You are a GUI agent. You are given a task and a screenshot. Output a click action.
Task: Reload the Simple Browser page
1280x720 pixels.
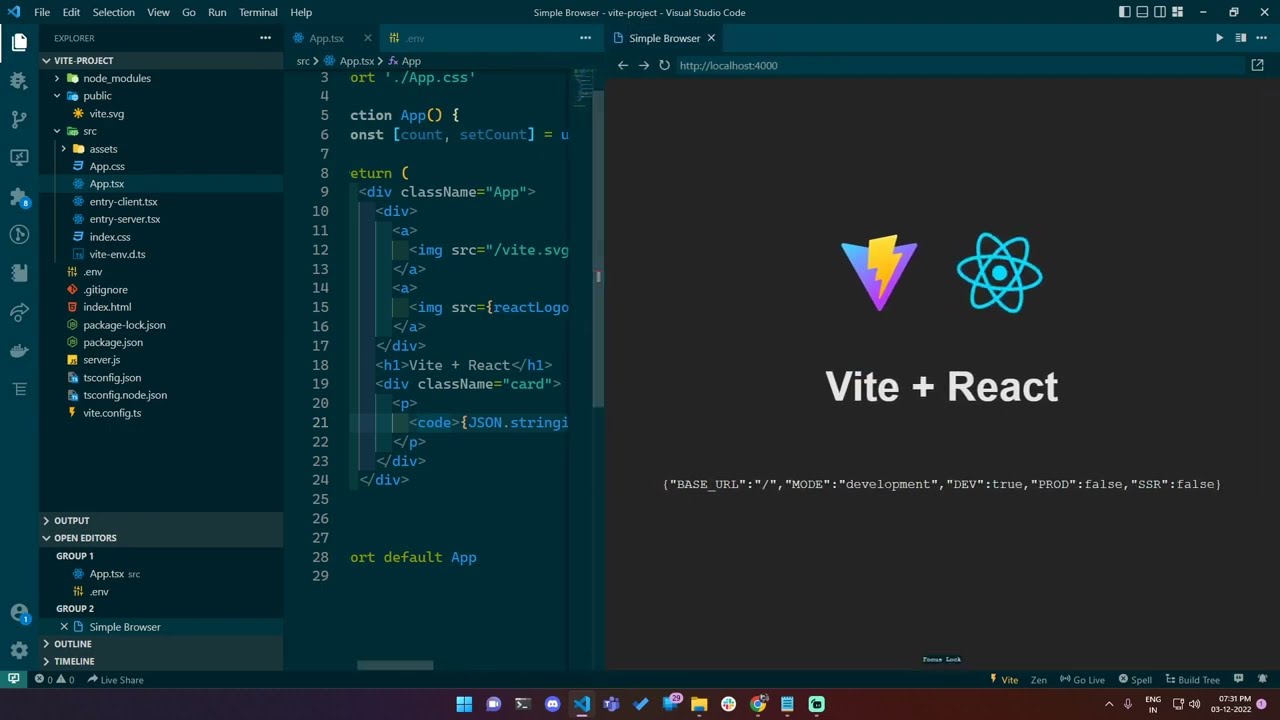664,65
